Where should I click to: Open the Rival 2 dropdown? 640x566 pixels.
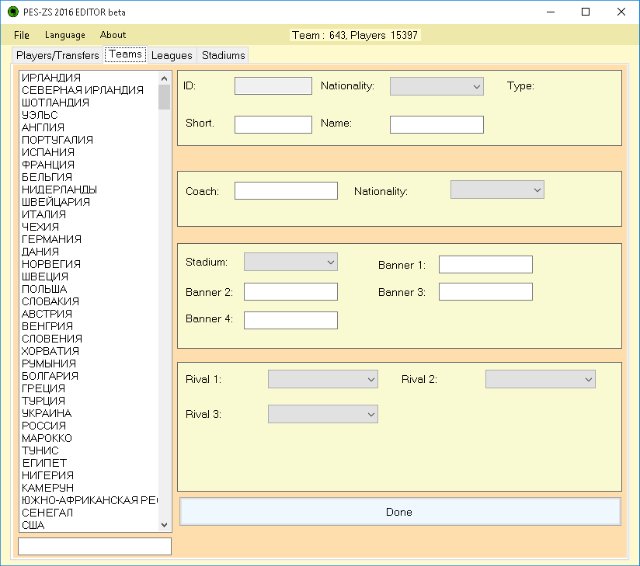point(540,379)
